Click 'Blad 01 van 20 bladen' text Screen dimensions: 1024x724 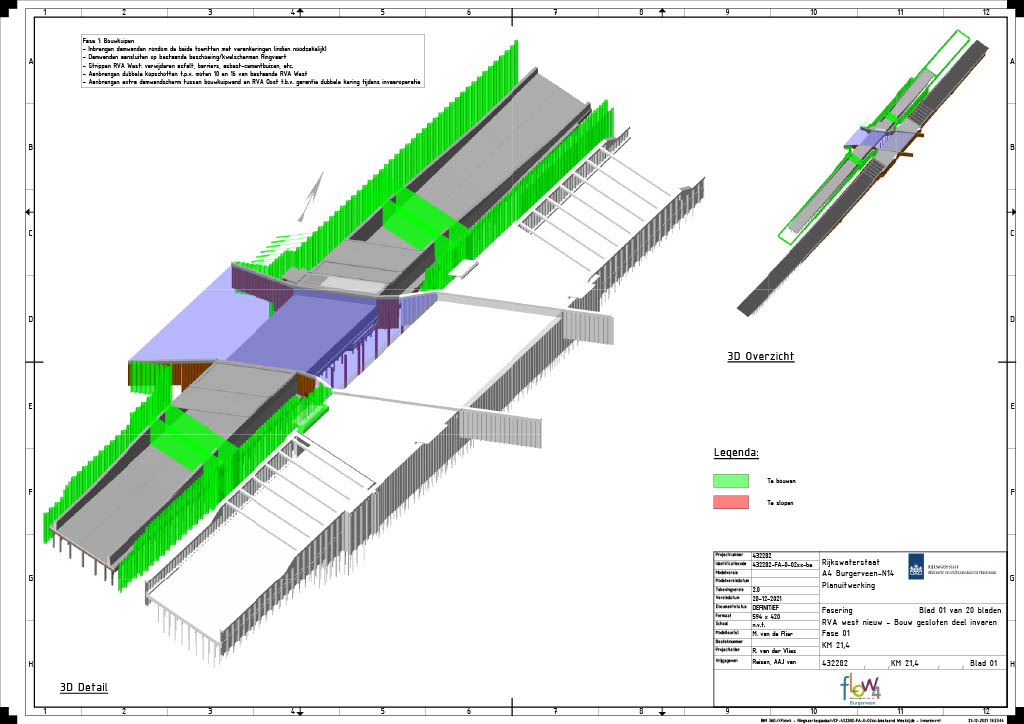(958, 610)
